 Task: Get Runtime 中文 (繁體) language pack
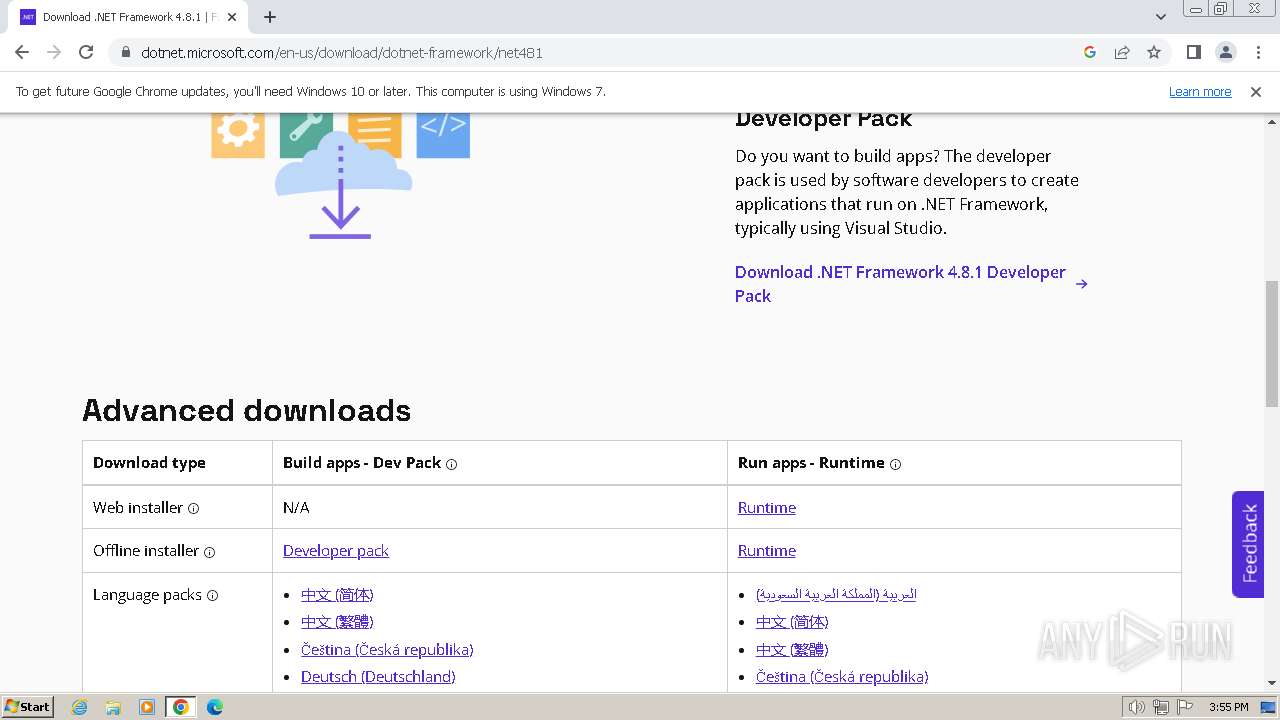click(792, 650)
